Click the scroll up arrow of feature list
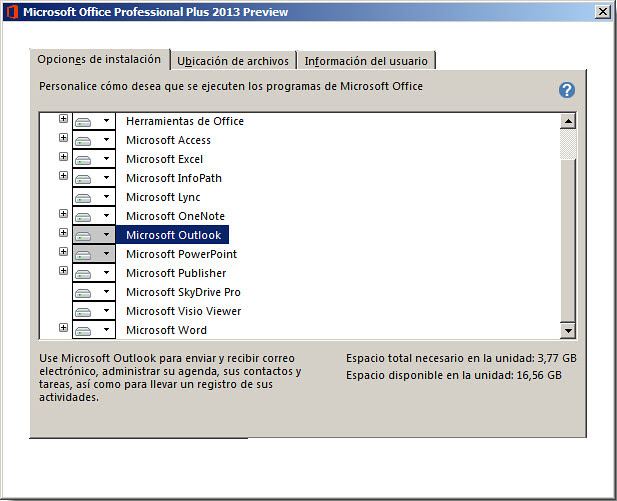The width and height of the screenshot is (617, 501). [568, 121]
